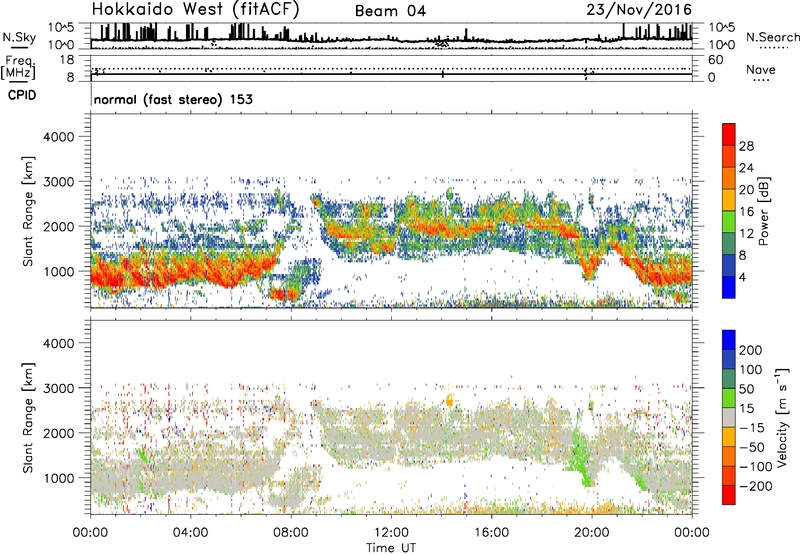Click the "4" label on Power color bar
The width and height of the screenshot is (800, 554).
[x=743, y=278]
